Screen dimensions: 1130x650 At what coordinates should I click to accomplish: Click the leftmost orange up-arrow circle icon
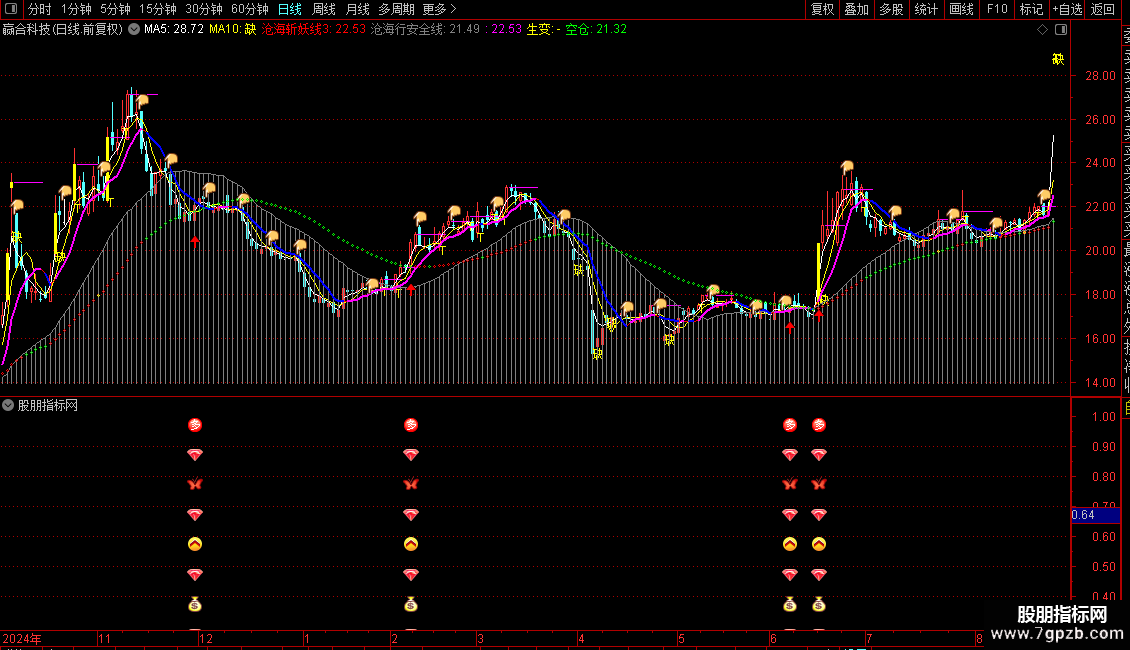(x=195, y=545)
